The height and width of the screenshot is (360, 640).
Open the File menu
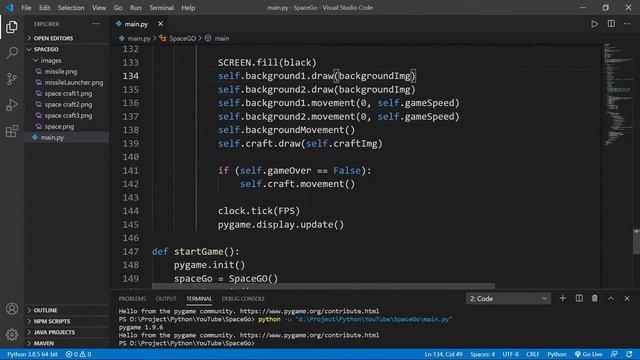(x=26, y=8)
